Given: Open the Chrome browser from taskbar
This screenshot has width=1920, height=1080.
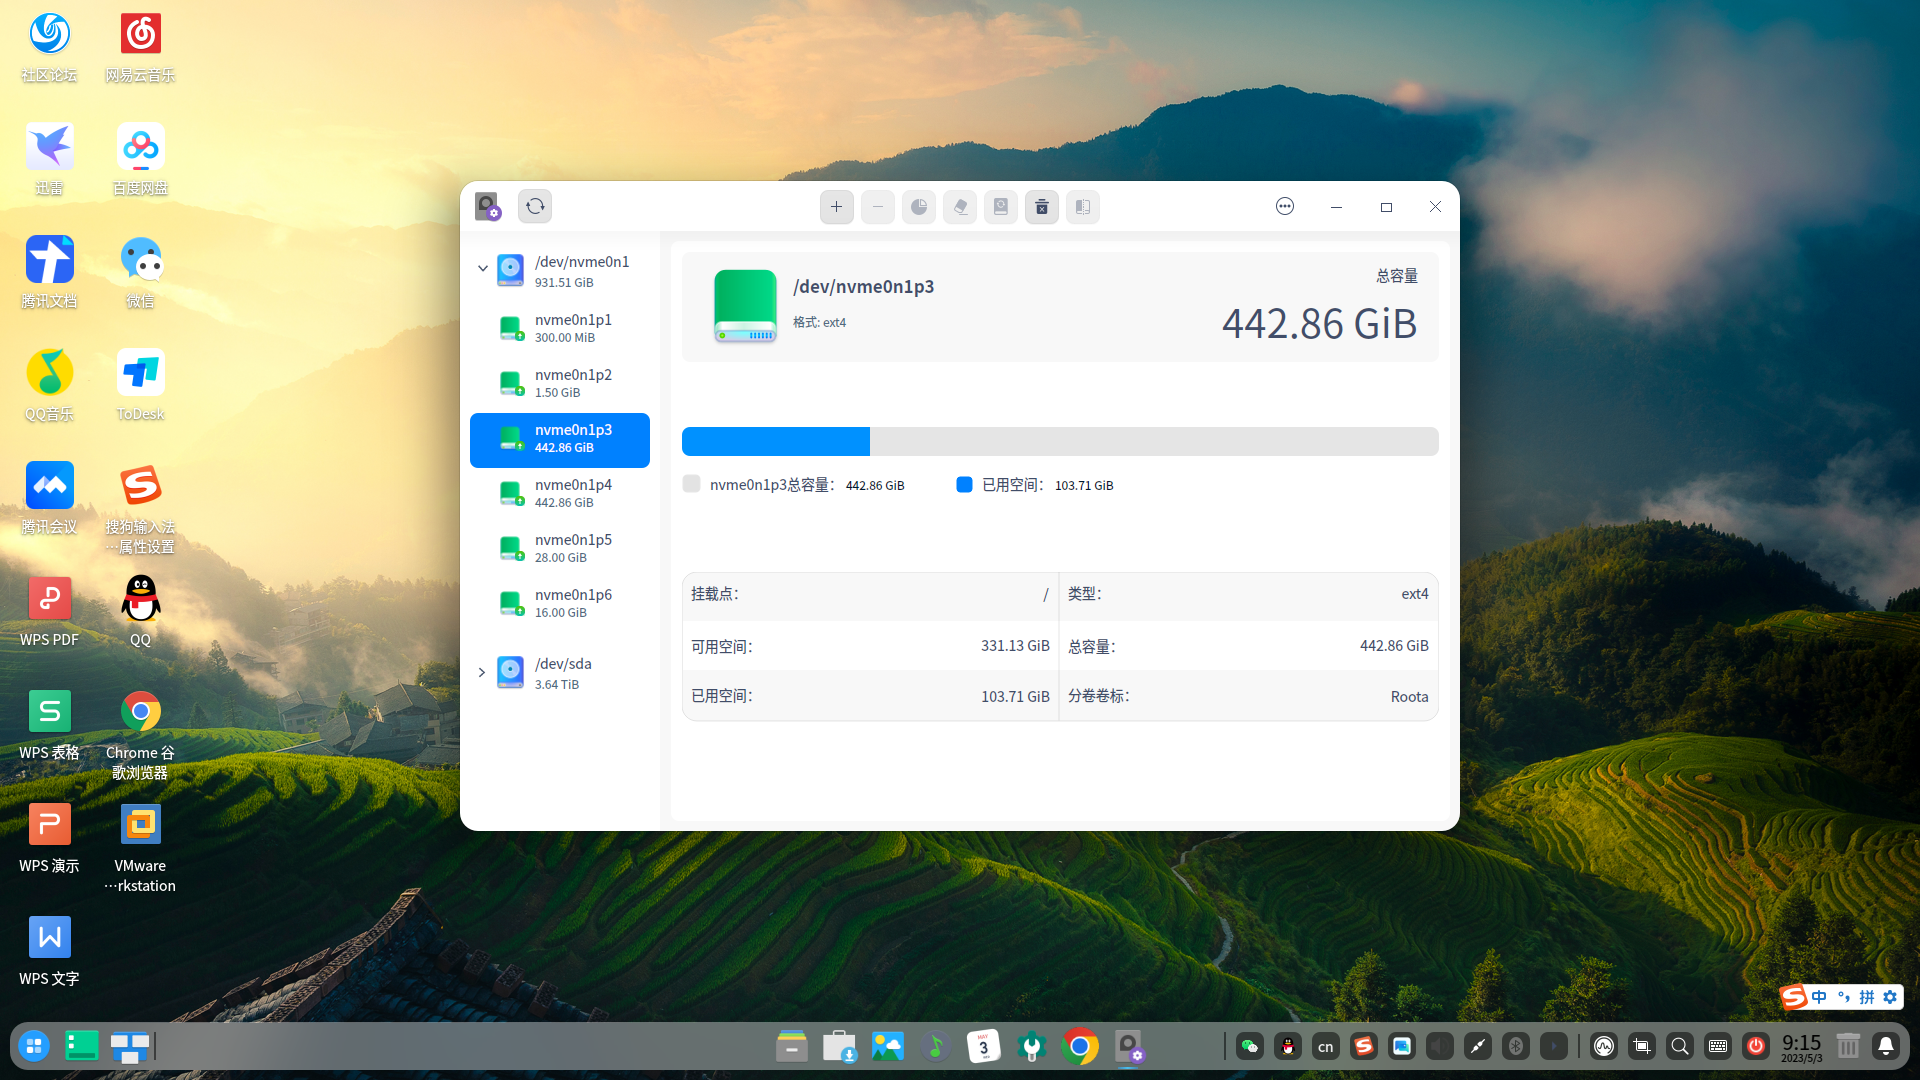Looking at the screenshot, I should (1079, 1046).
